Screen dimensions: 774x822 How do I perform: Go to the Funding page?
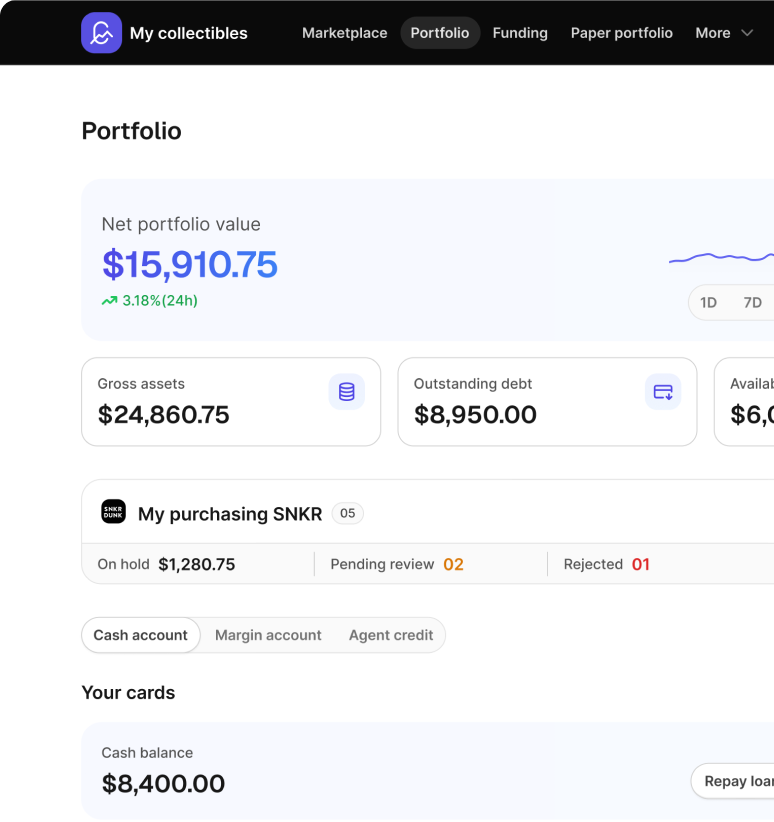[520, 33]
